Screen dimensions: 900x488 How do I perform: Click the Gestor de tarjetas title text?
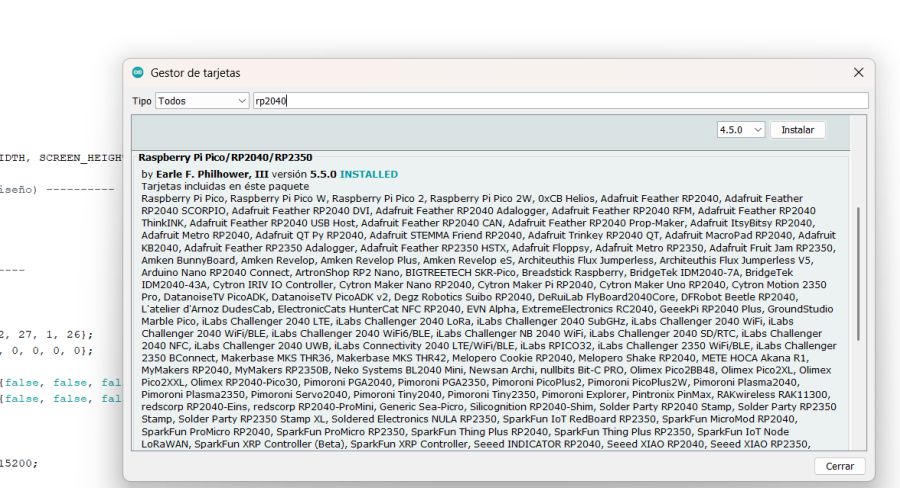coord(195,73)
